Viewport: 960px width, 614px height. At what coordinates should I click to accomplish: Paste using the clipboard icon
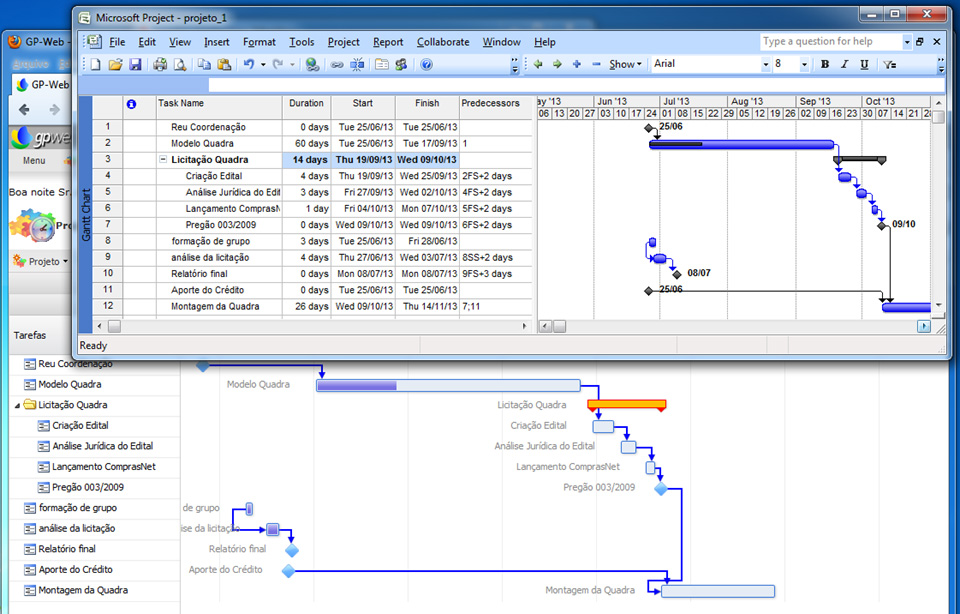click(224, 64)
